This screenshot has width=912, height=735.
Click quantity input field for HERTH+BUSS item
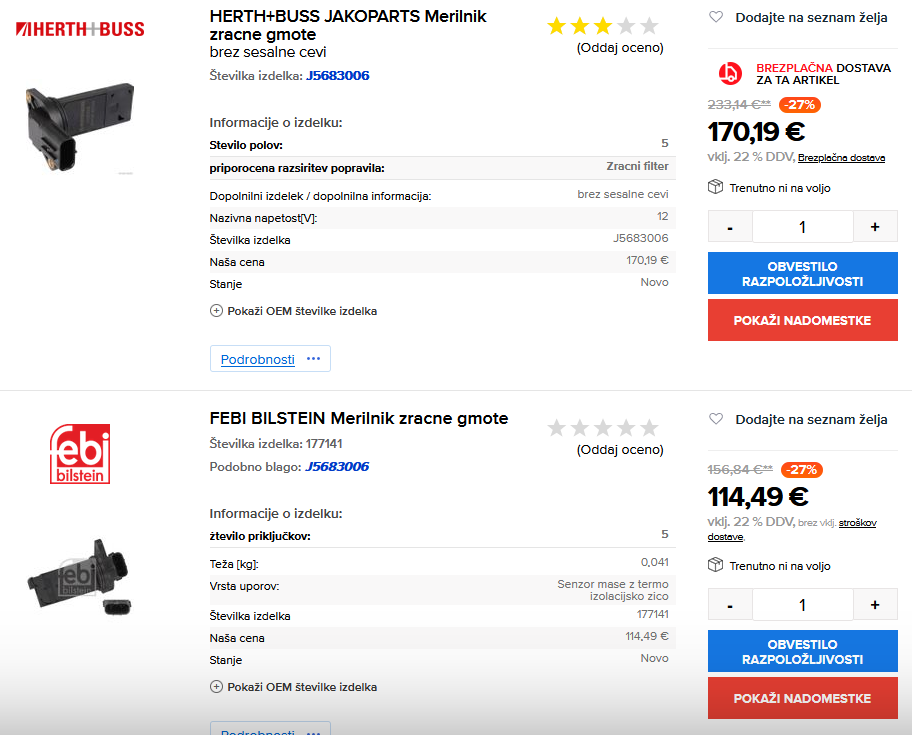[x=803, y=227]
